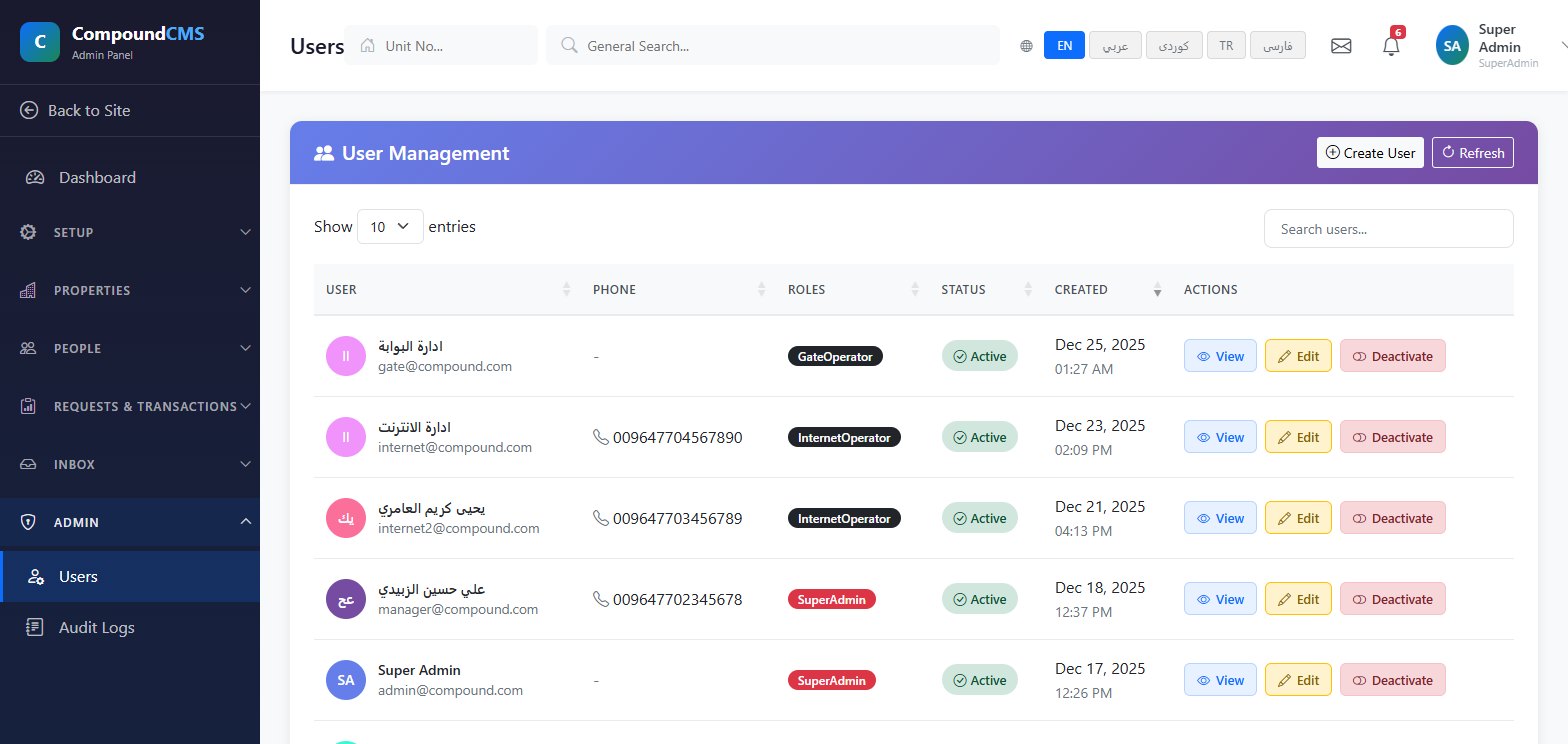The image size is (1568, 744).
Task: Deactivate the gate@compound.com user
Action: pos(1393,356)
